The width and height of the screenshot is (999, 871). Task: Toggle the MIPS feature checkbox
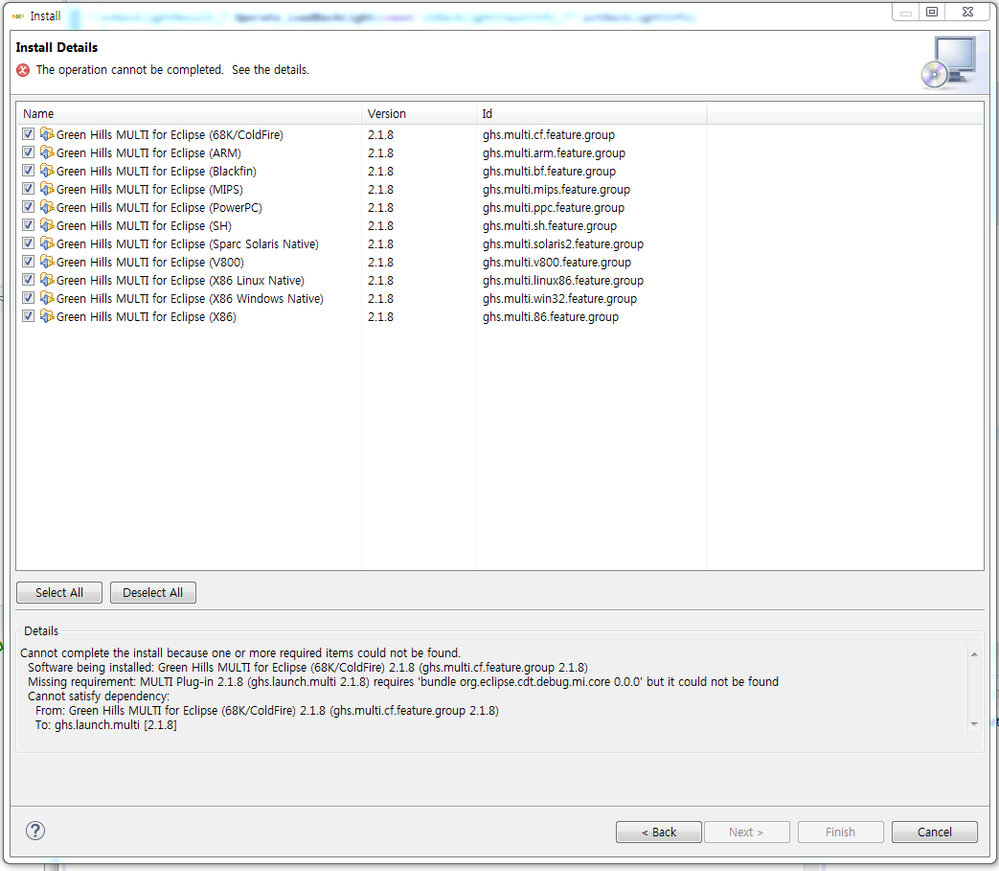(28, 189)
